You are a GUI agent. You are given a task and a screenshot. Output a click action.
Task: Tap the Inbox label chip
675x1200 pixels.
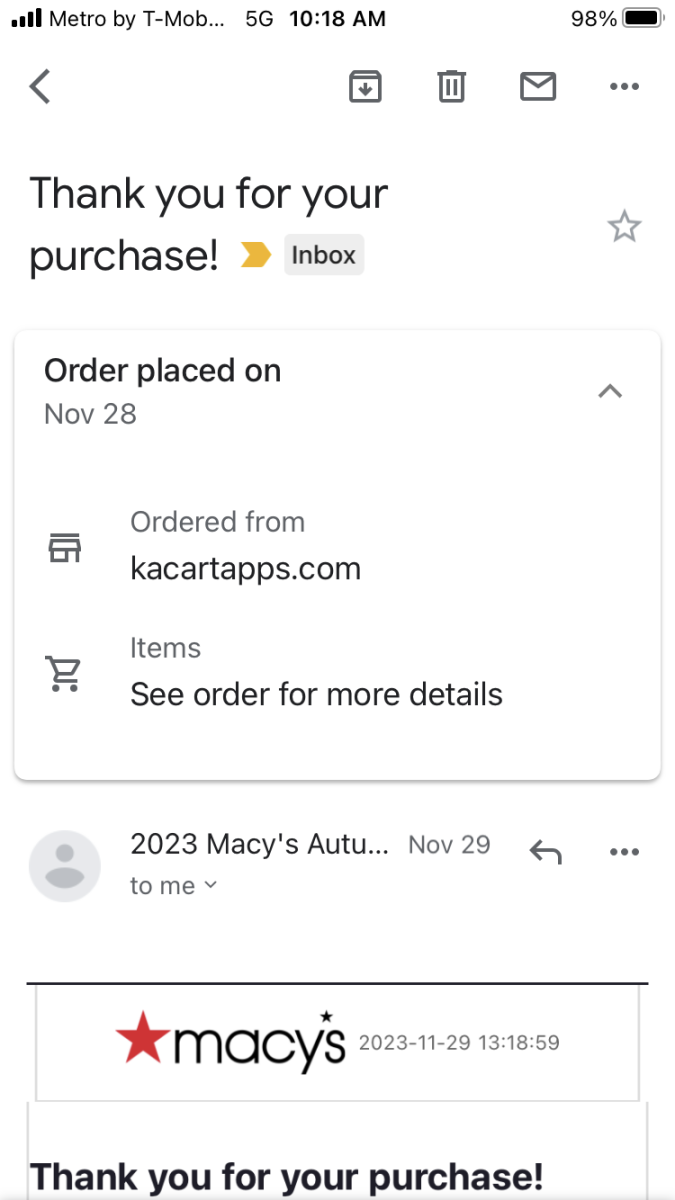tap(323, 255)
